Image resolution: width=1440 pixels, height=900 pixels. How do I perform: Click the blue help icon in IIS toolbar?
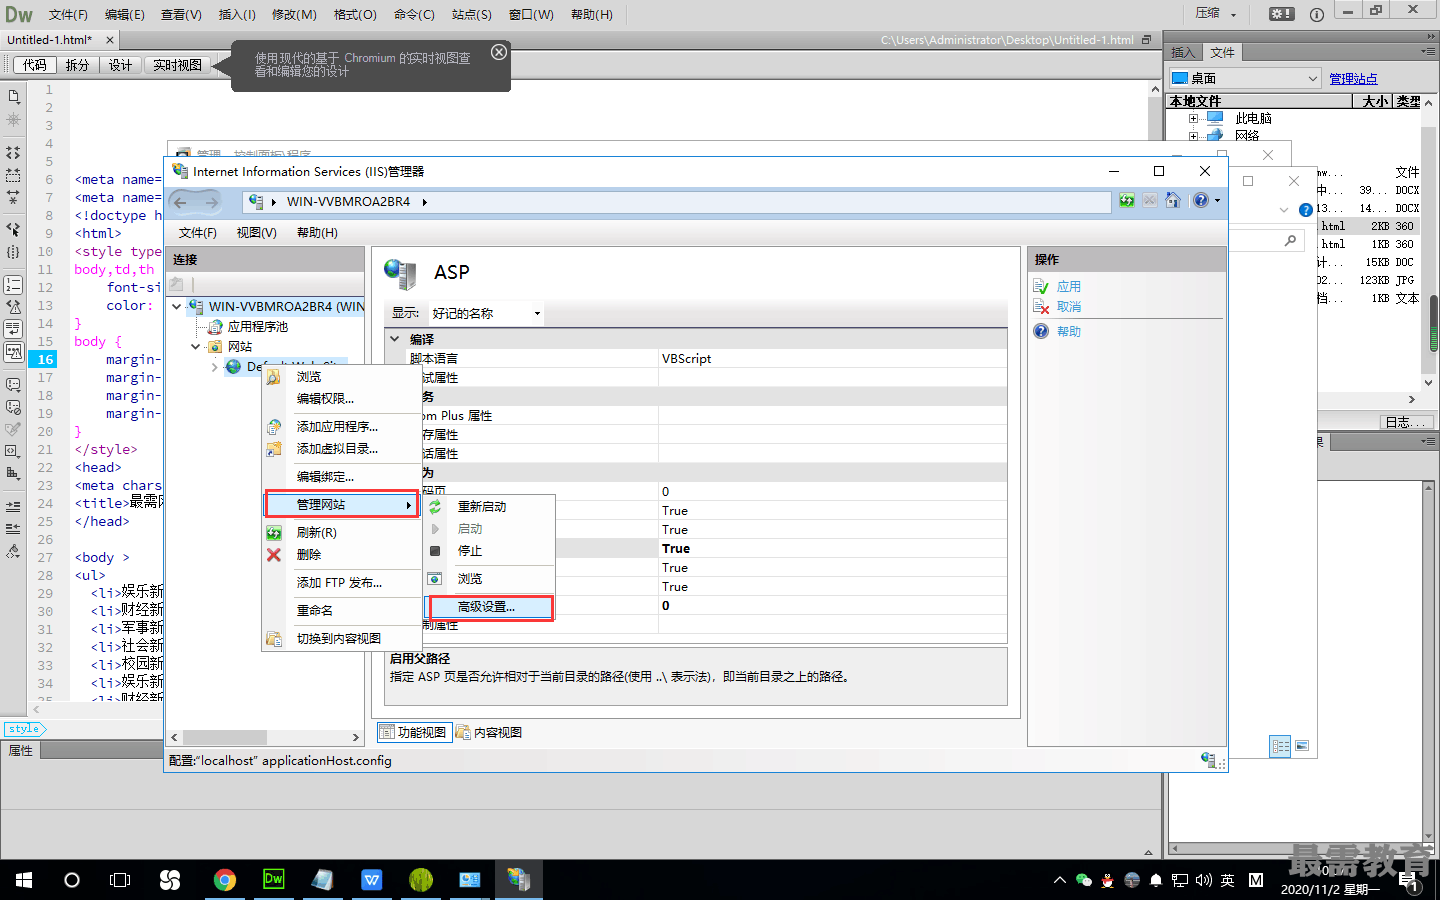pyautogui.click(x=1201, y=201)
